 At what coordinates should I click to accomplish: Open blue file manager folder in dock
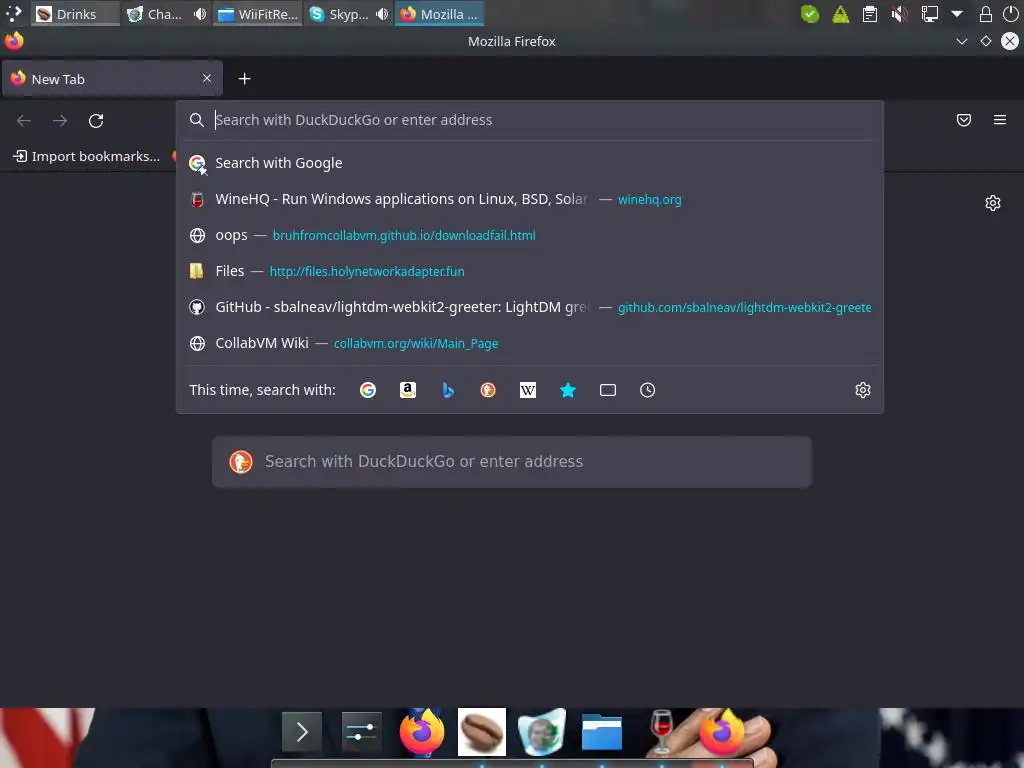point(601,732)
